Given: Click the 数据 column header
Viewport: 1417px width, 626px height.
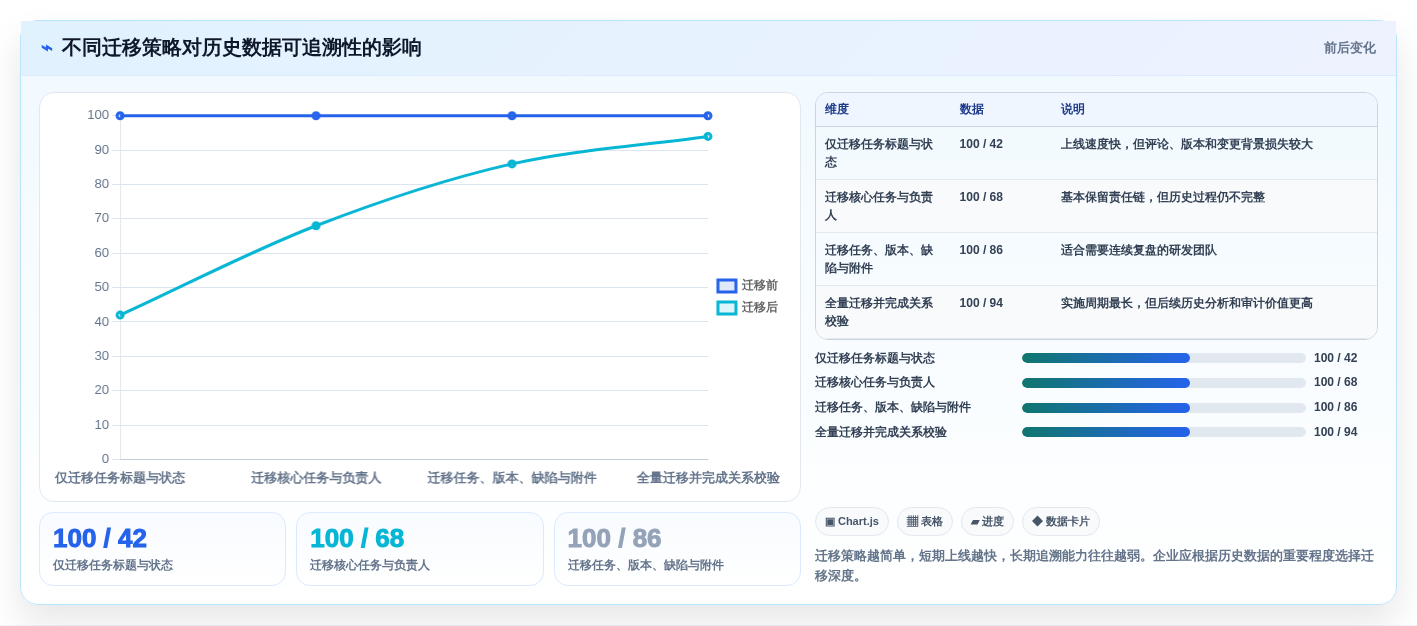Looking at the screenshot, I should pos(971,110).
